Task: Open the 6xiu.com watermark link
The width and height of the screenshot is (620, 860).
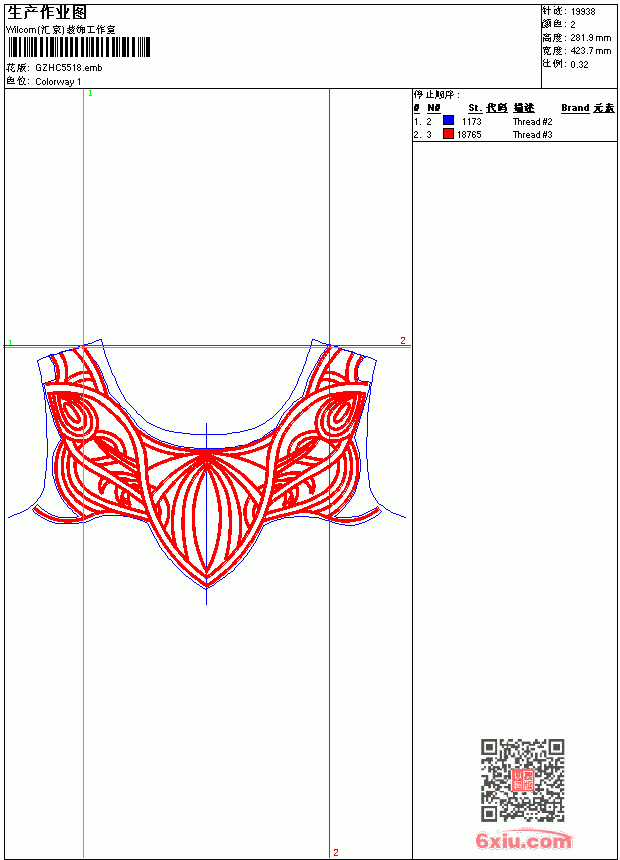Action: click(x=523, y=840)
